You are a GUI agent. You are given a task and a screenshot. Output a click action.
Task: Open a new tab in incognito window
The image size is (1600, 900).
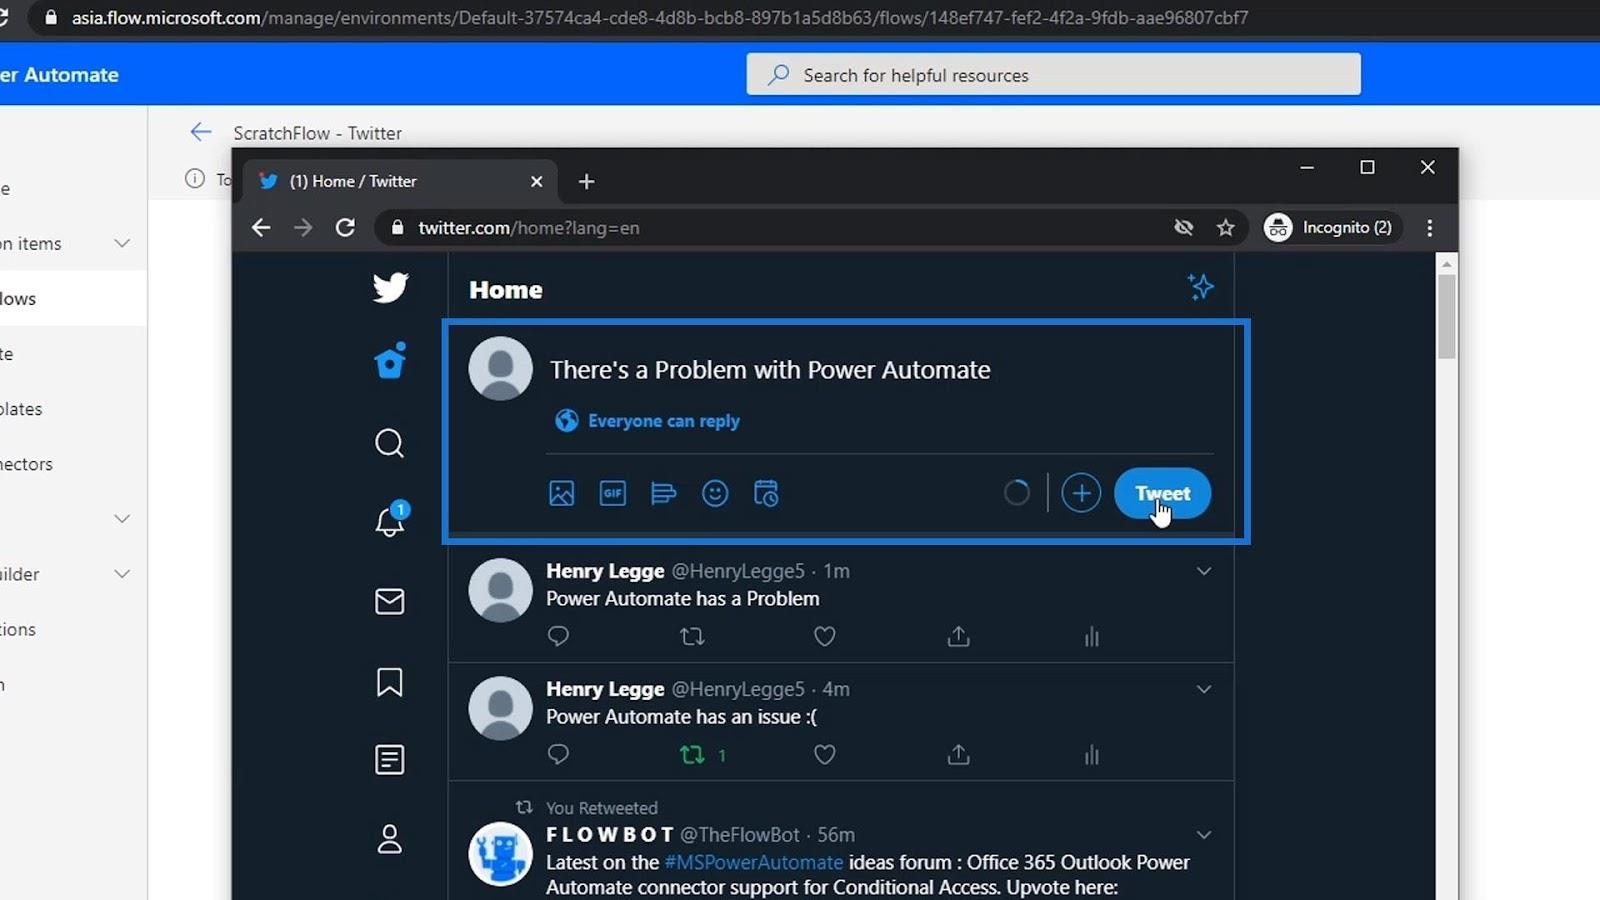coord(587,181)
